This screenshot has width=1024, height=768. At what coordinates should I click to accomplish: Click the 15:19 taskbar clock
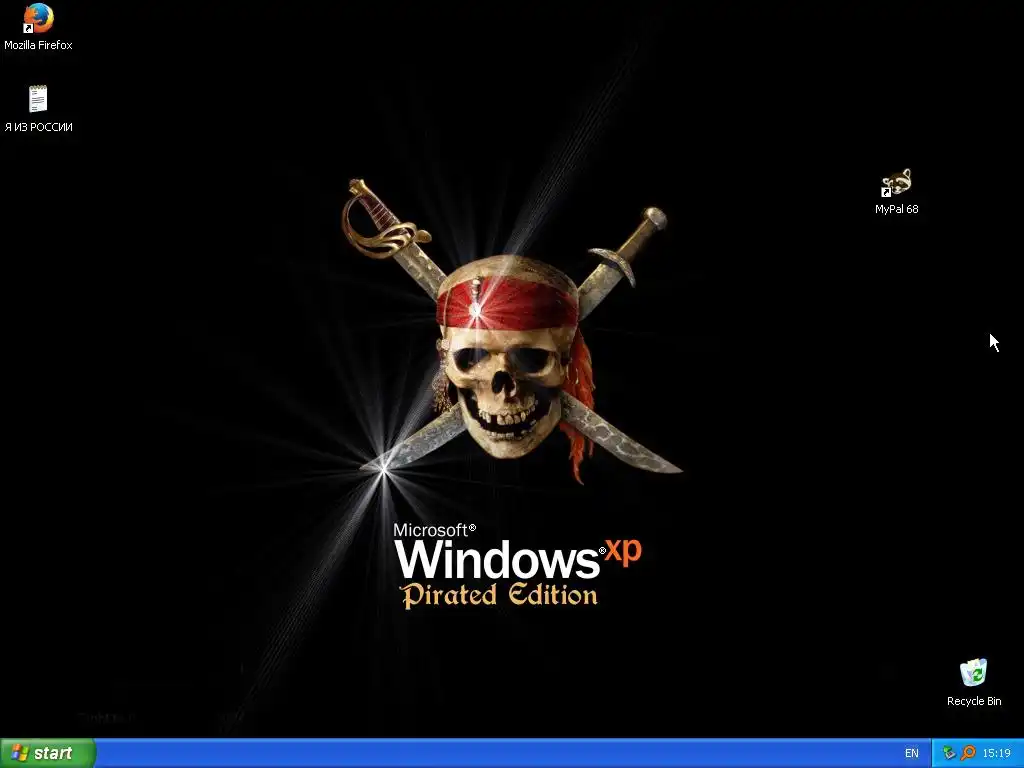point(997,753)
